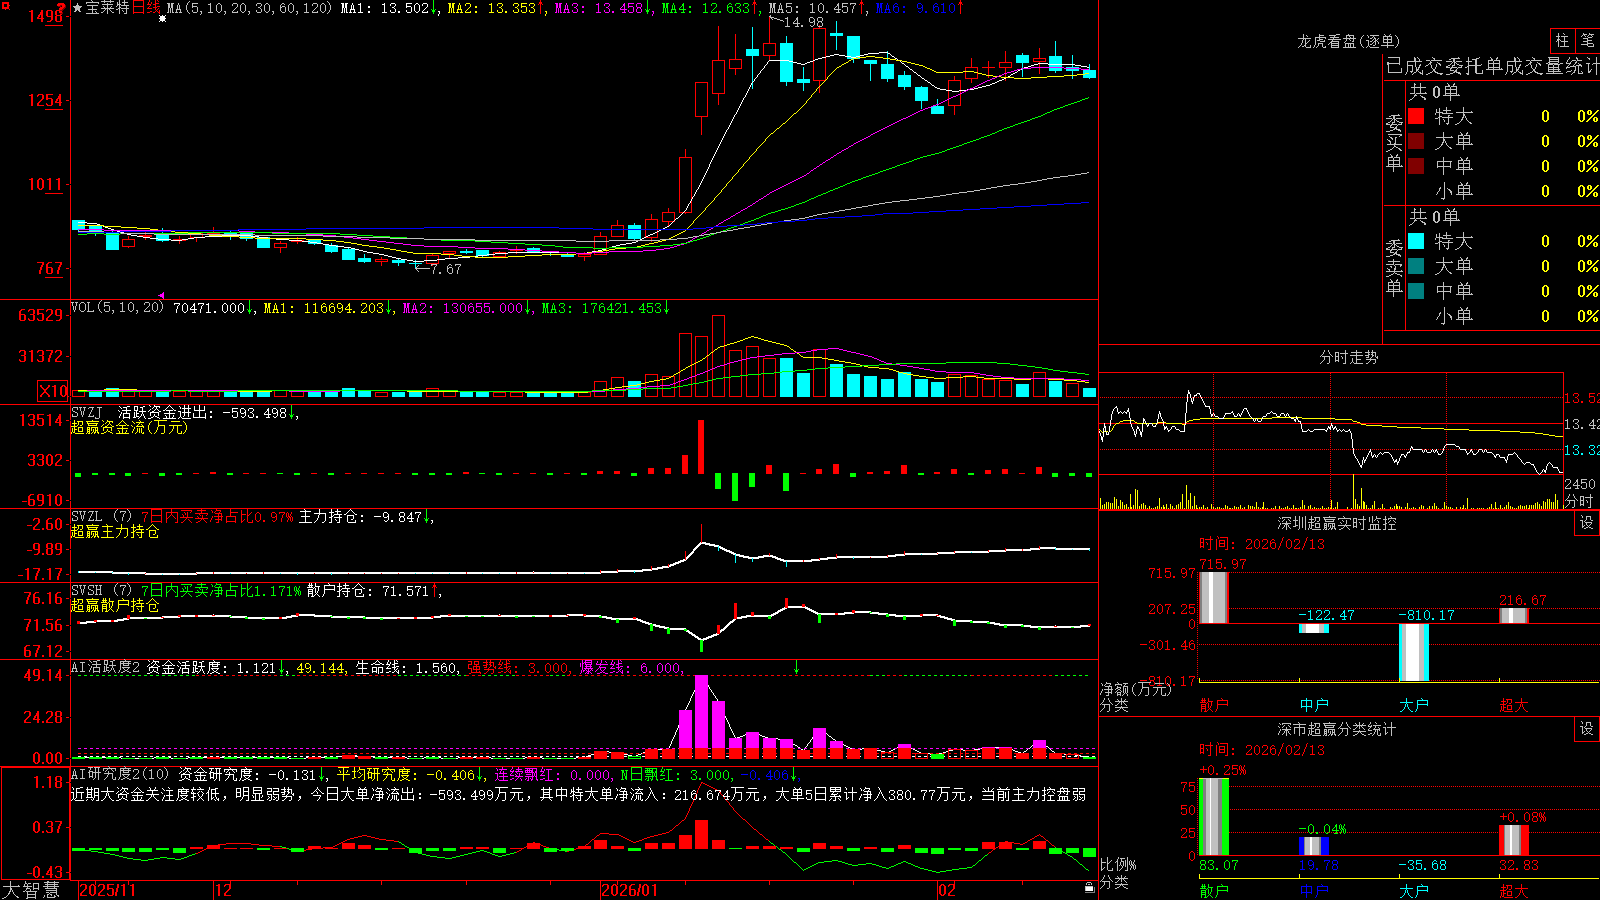Click the green down arrow in AI活跃度 panel
The image size is (1600, 900).
[x=797, y=667]
